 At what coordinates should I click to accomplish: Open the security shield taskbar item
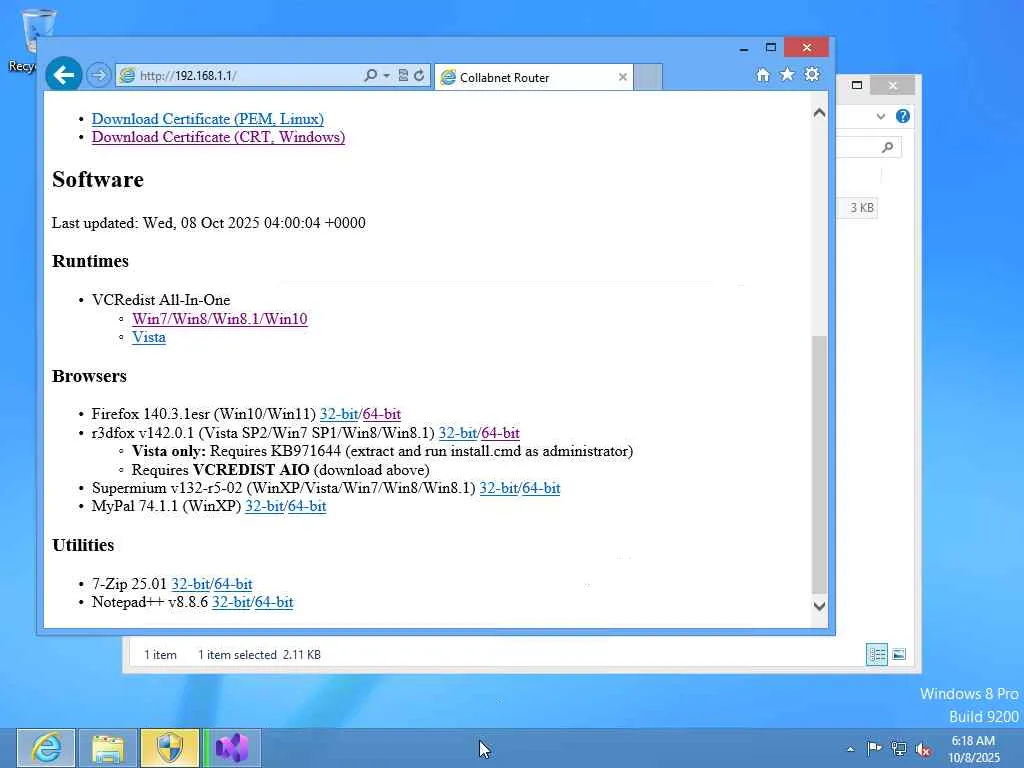tap(170, 748)
